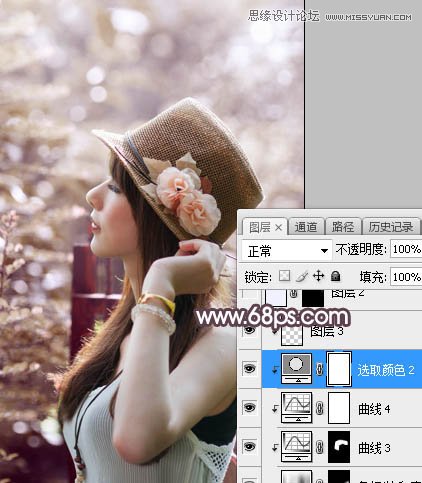This screenshot has width=422, height=483.
Task: Click the clipping arrow icon on 曲线 3
Action: [x=275, y=447]
